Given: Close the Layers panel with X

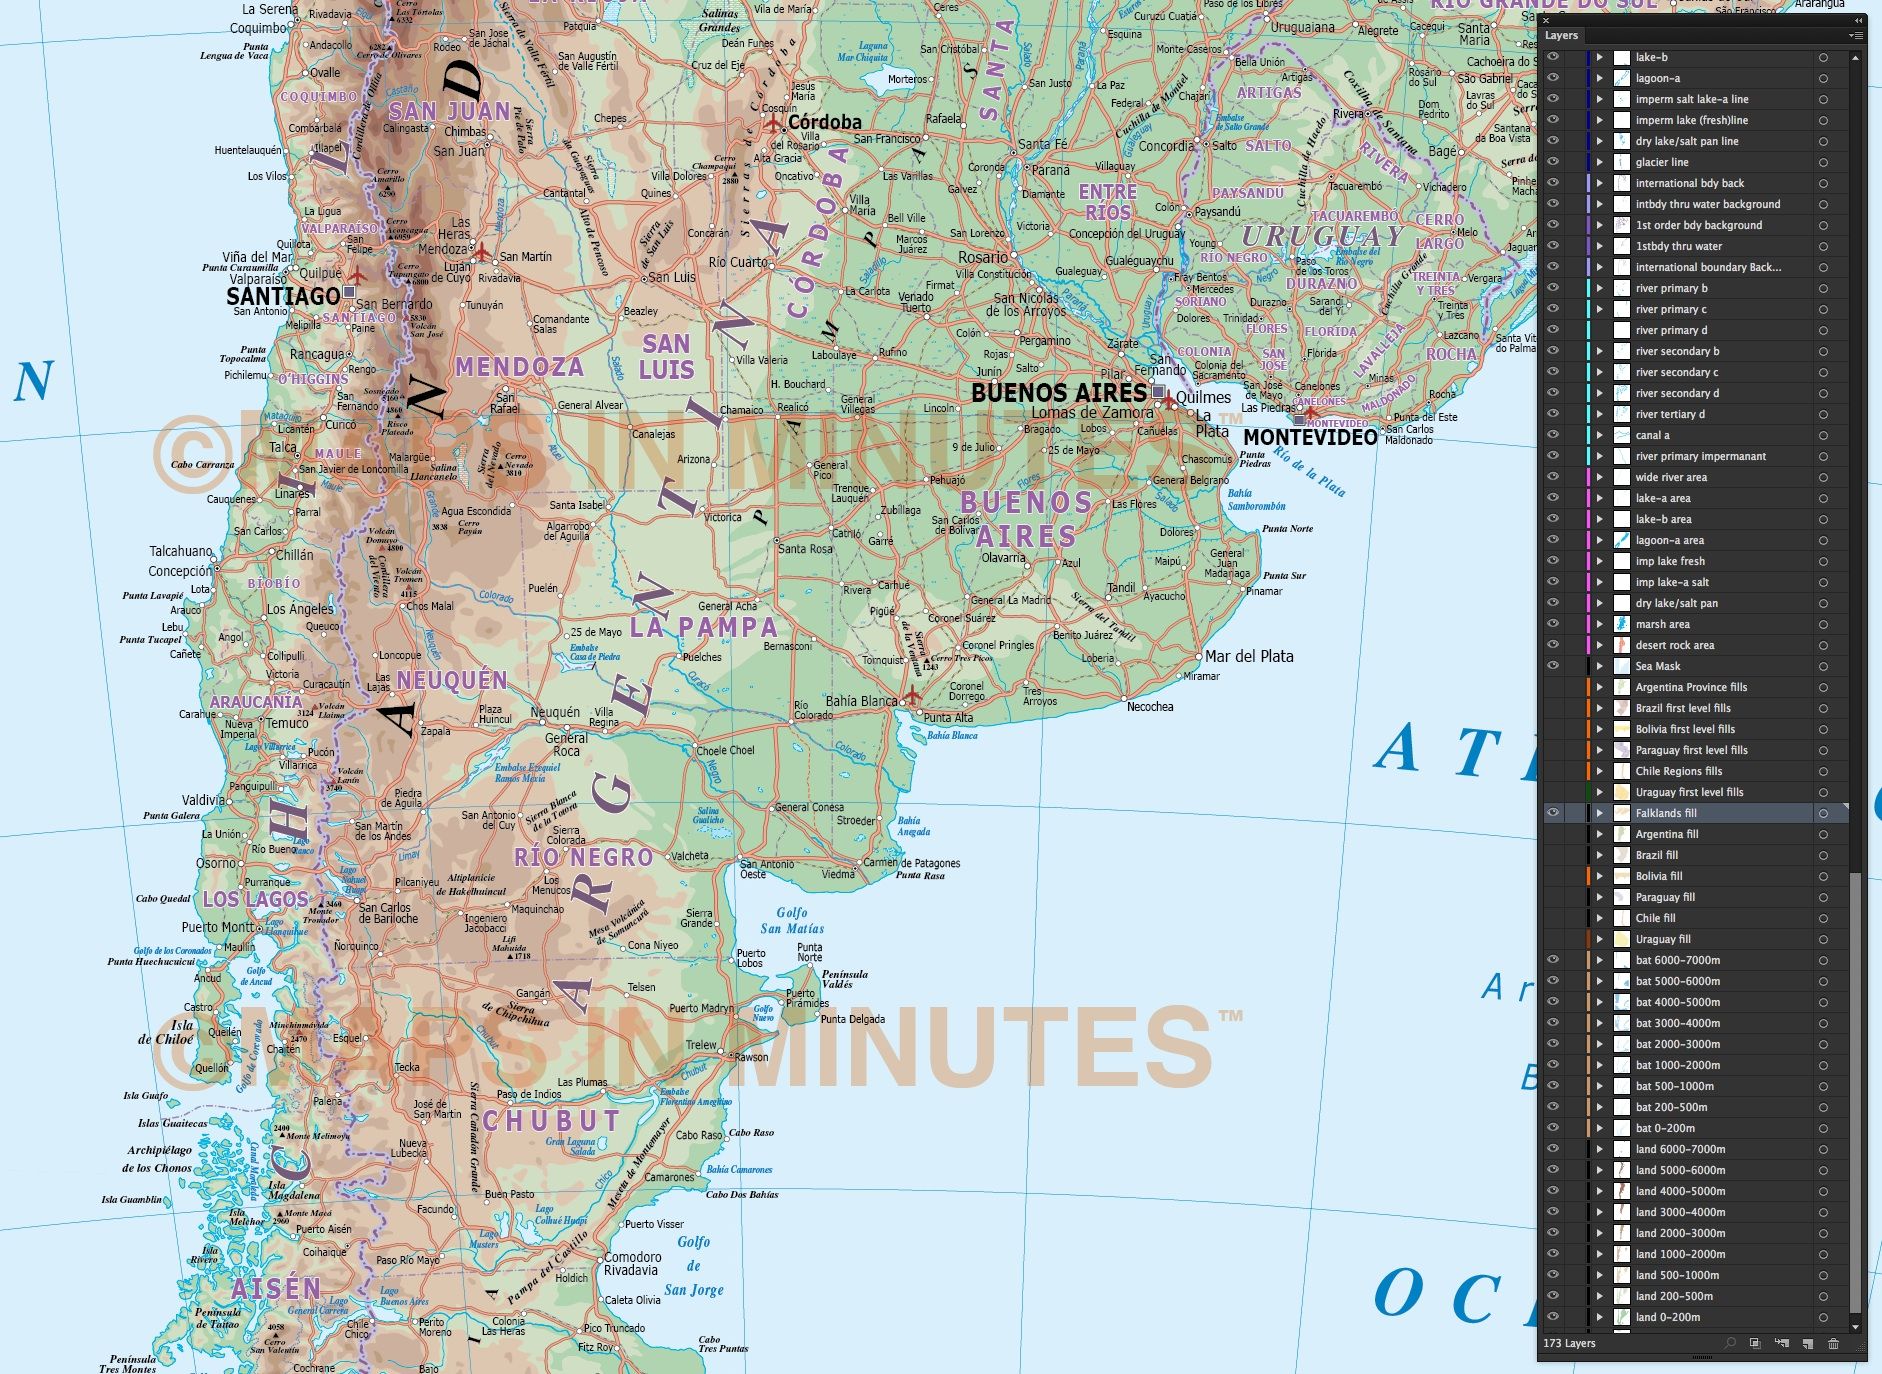Looking at the screenshot, I should tap(1546, 20).
